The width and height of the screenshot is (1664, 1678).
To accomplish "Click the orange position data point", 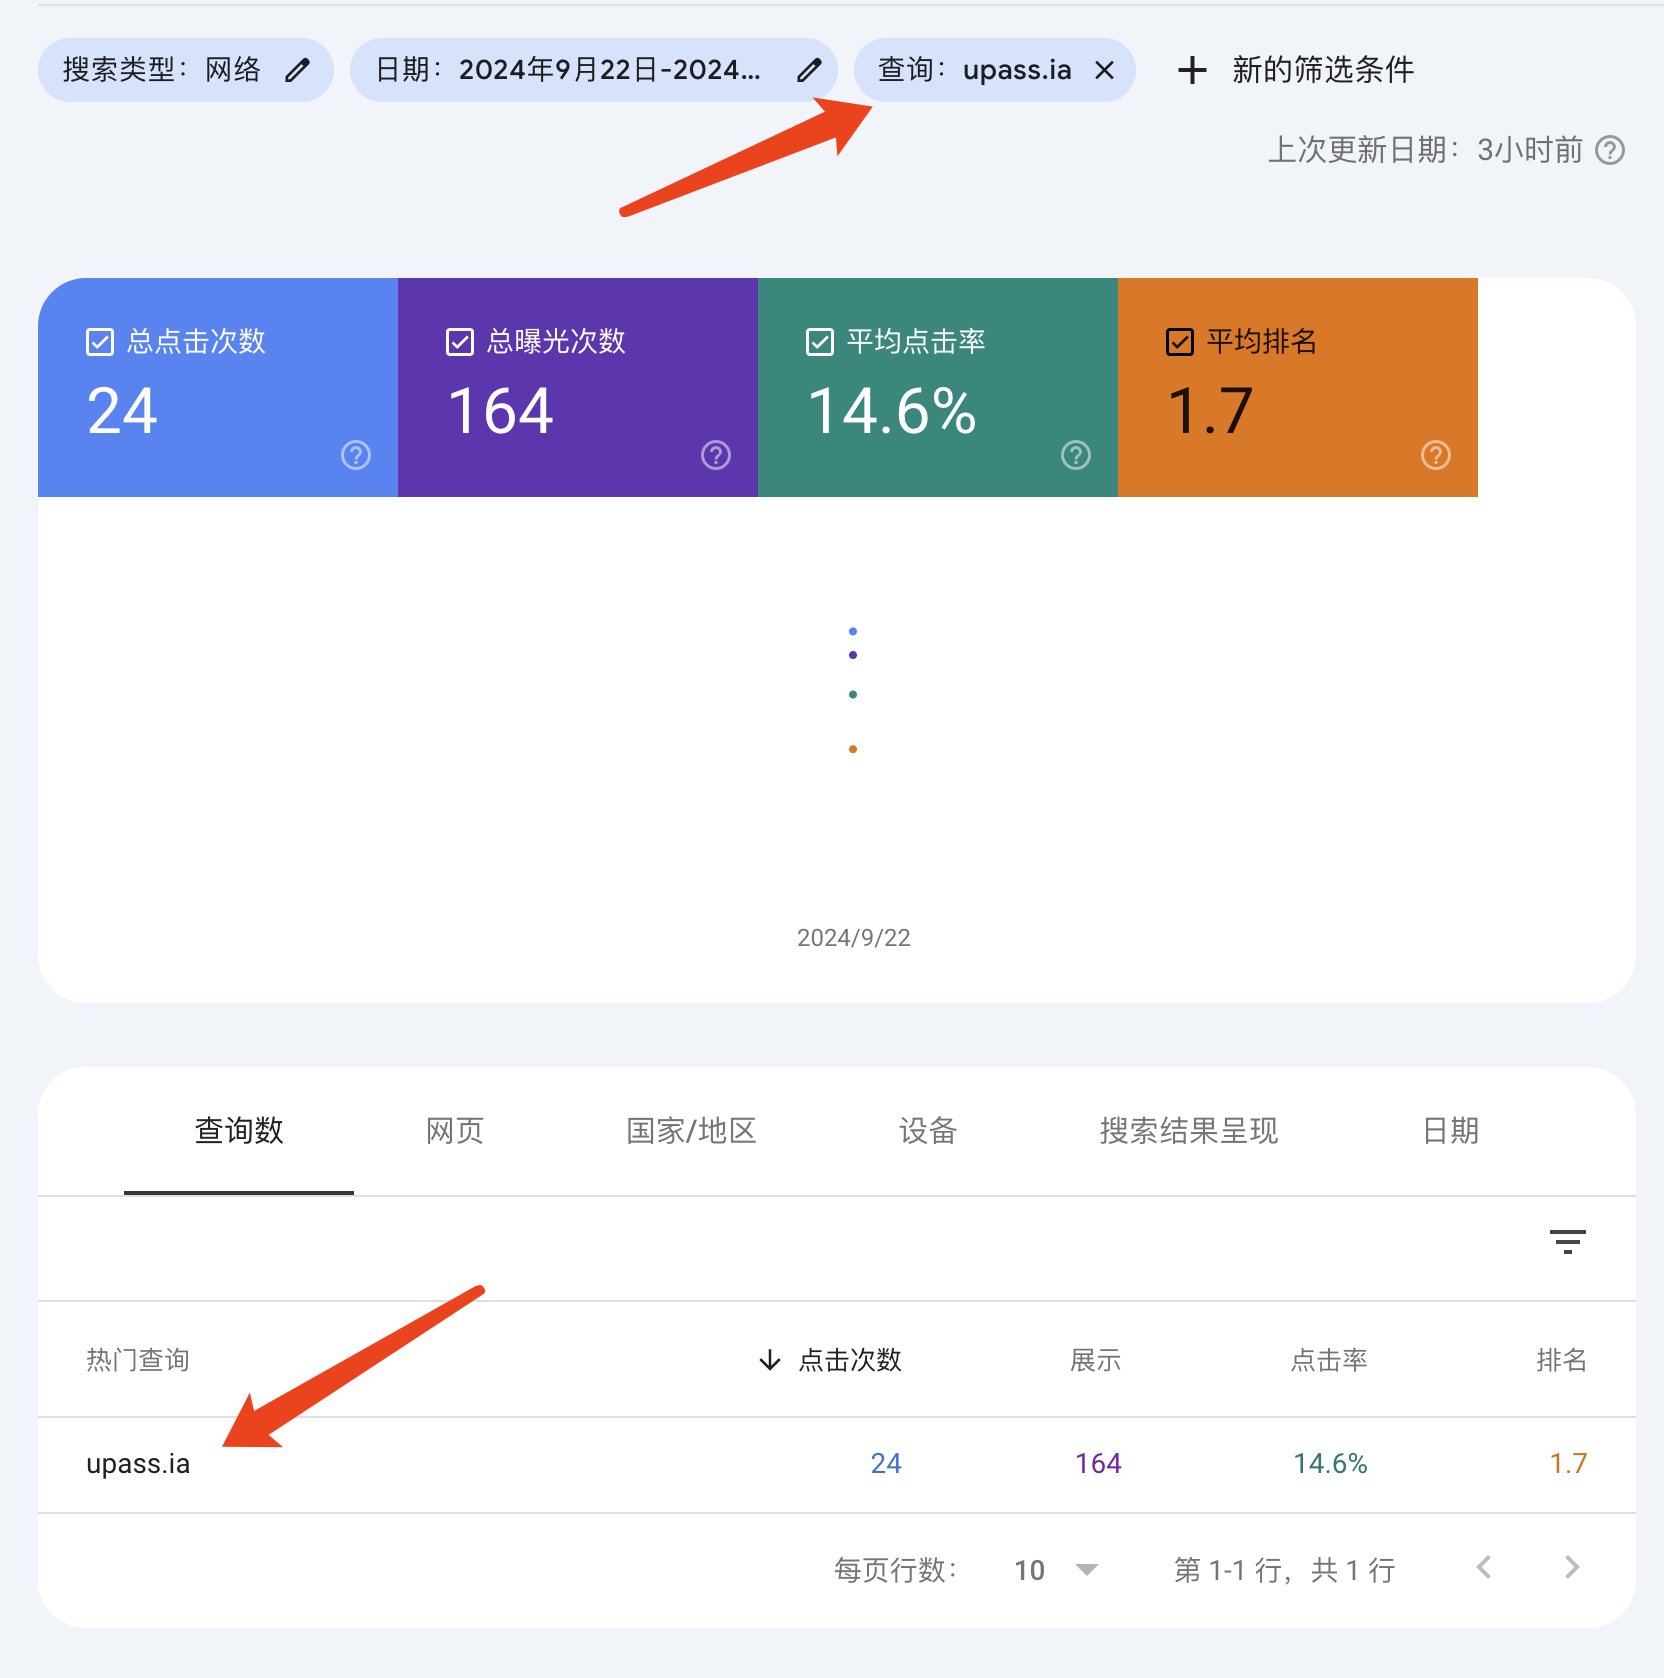I will pos(853,749).
